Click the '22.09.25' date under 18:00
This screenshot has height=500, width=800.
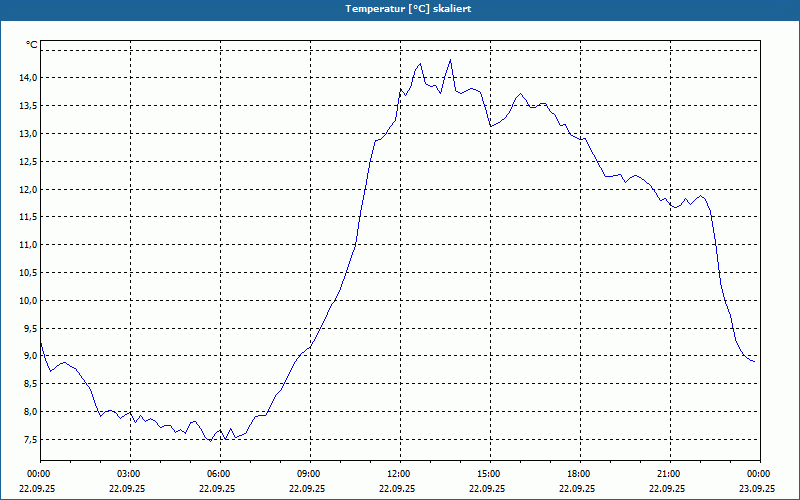[x=577, y=488]
